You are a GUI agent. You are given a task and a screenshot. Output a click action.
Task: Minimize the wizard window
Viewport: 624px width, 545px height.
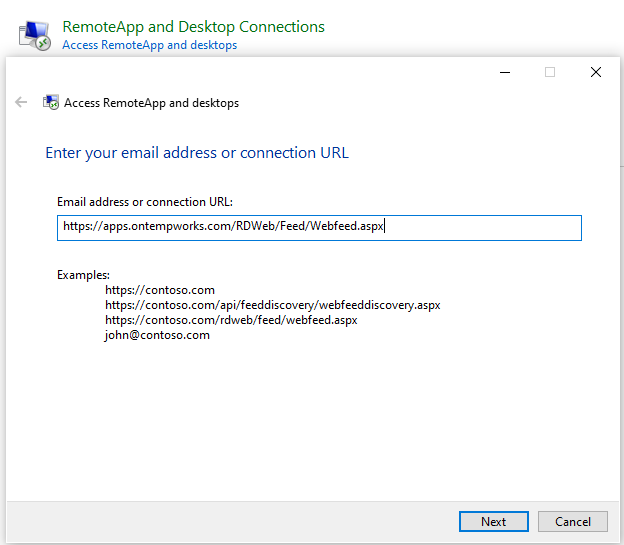tap(505, 72)
